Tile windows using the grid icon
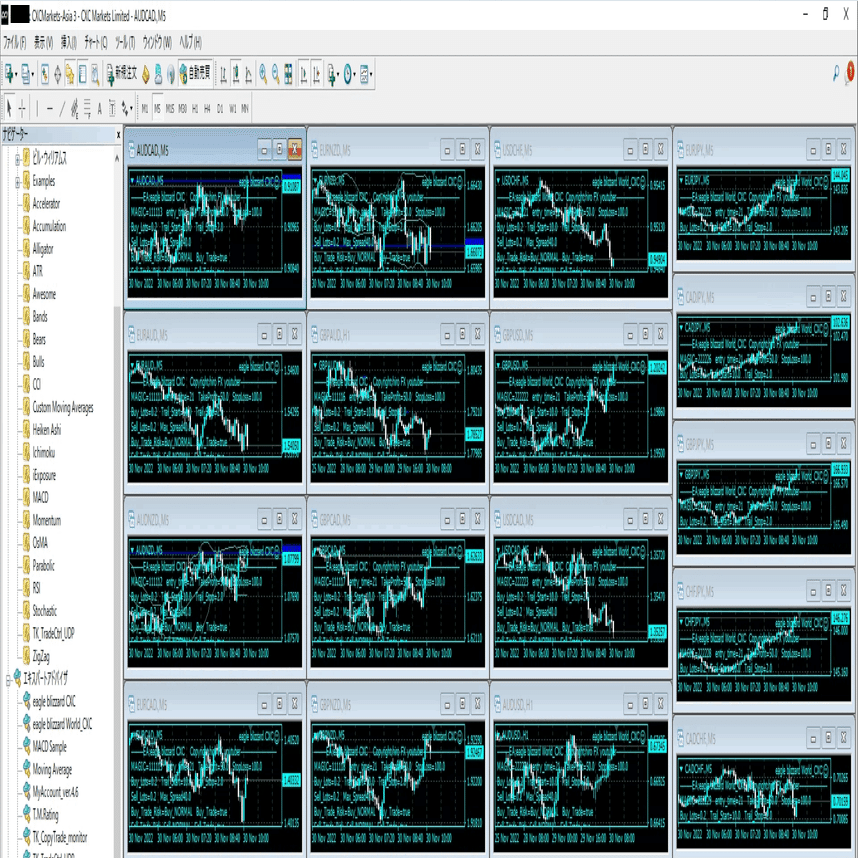 [288, 74]
